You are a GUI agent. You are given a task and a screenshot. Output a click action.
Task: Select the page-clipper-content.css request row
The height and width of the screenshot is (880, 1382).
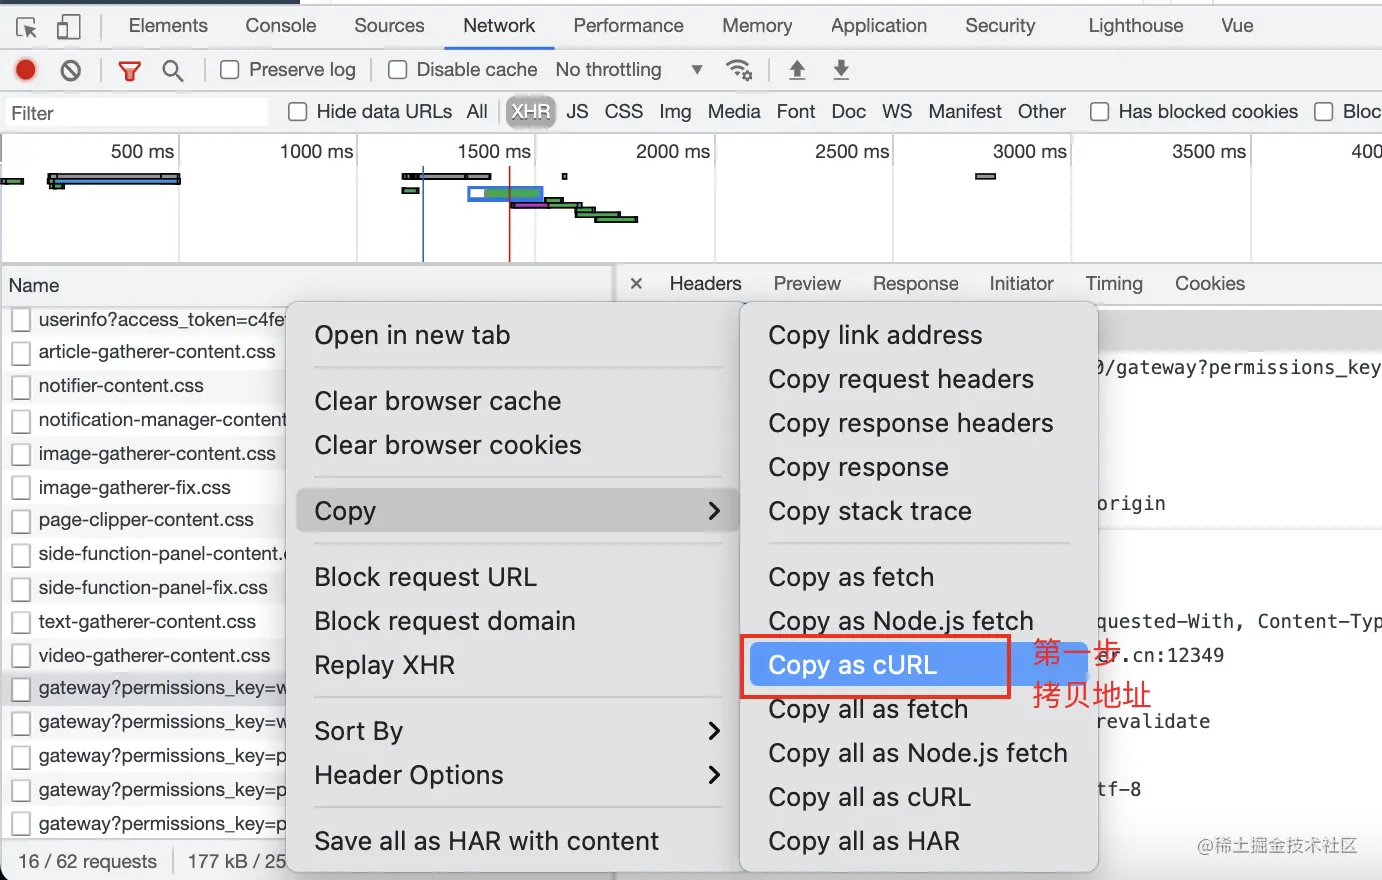(146, 520)
